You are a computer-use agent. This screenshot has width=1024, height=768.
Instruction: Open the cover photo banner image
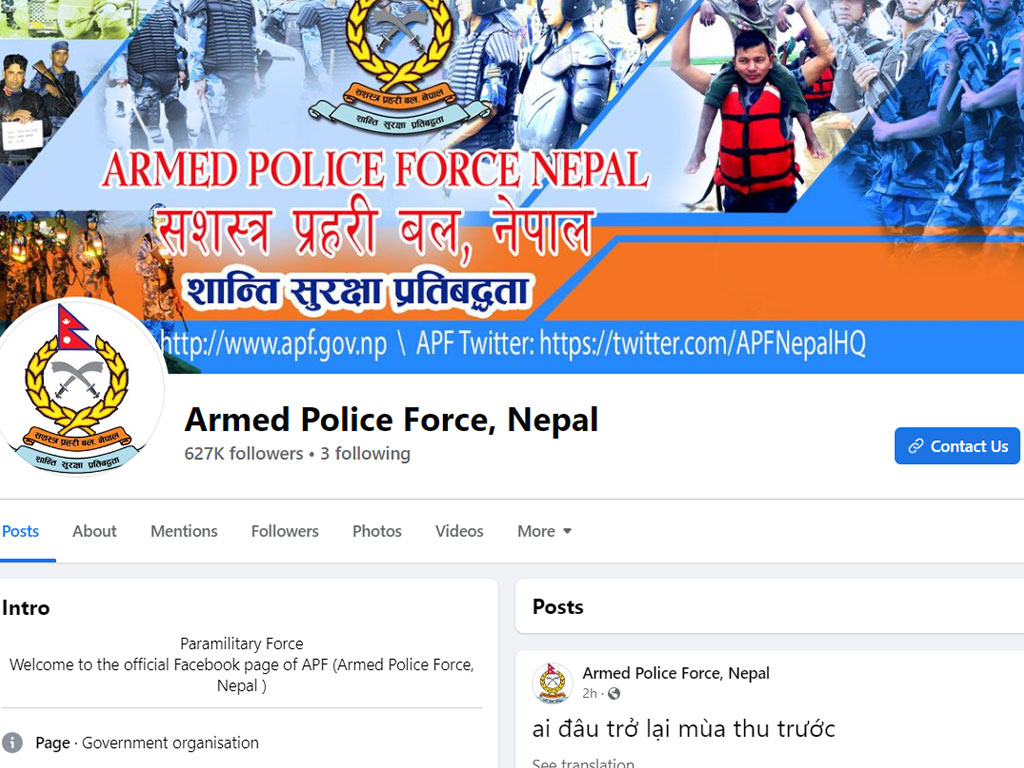(512, 186)
